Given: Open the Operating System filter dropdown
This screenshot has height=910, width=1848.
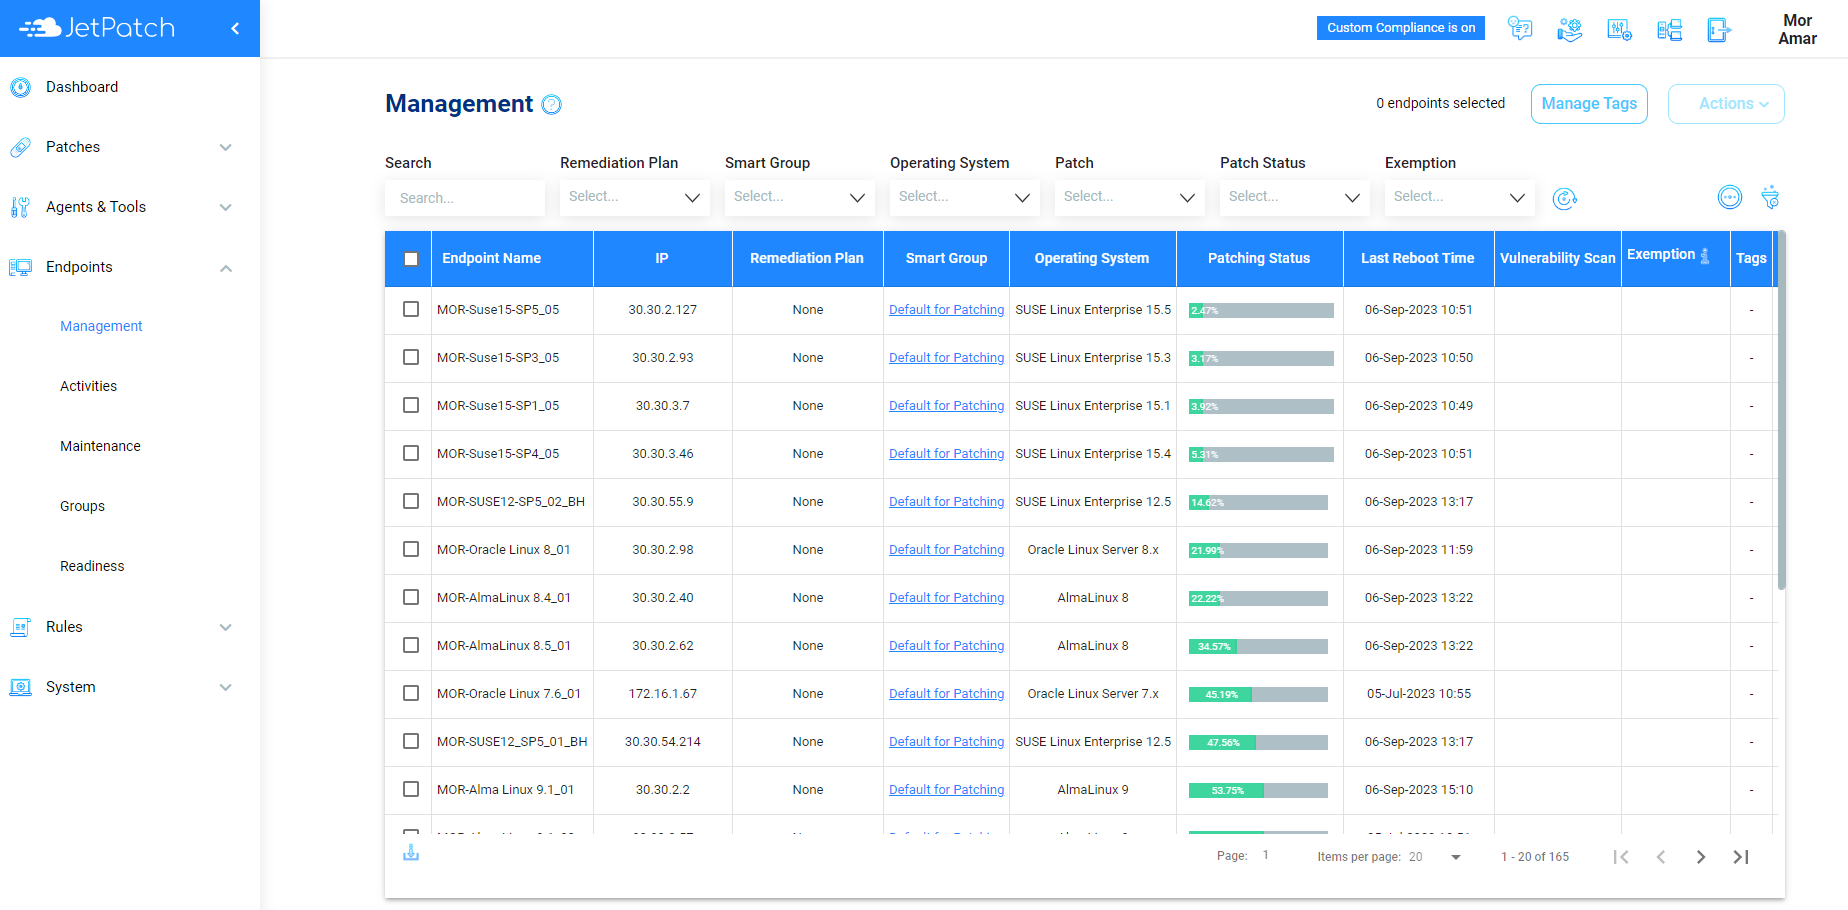Looking at the screenshot, I should click(965, 197).
